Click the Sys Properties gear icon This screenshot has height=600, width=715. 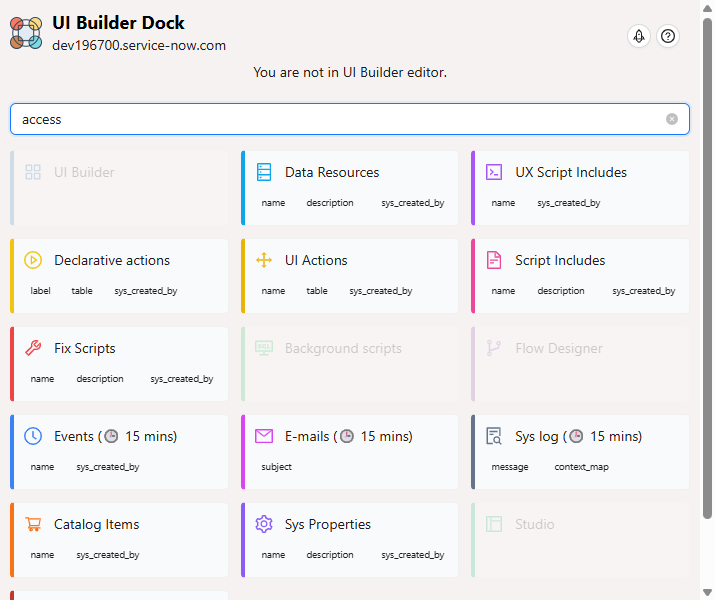(x=264, y=524)
